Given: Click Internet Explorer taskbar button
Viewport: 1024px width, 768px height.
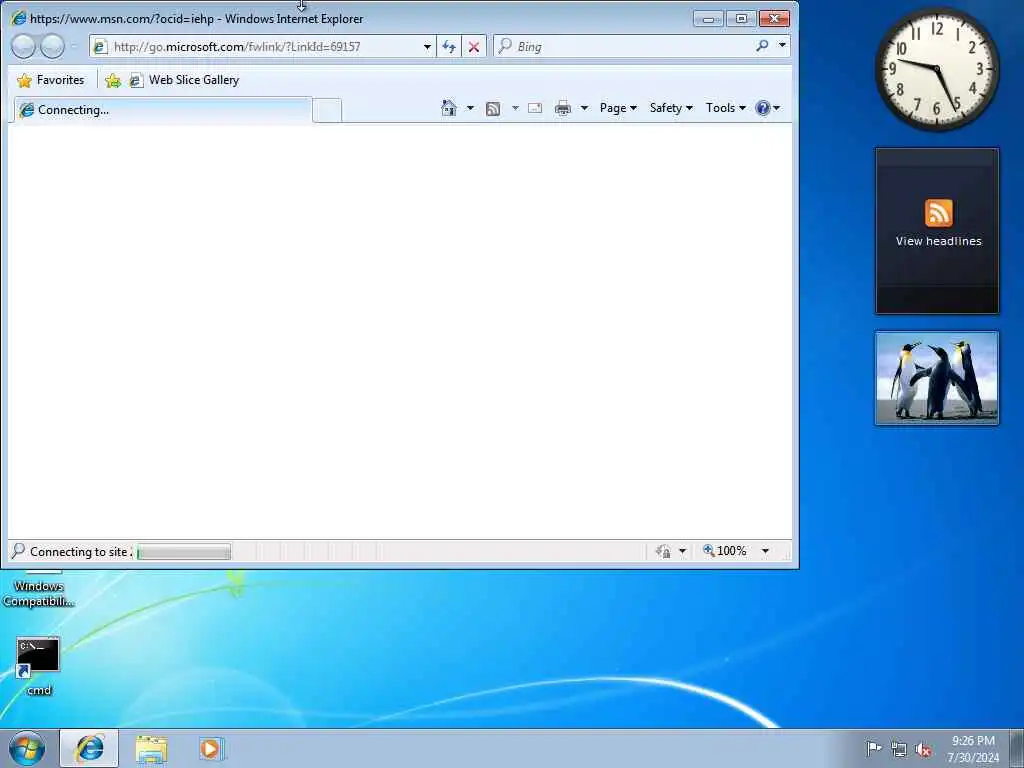Looking at the screenshot, I should pyautogui.click(x=89, y=748).
